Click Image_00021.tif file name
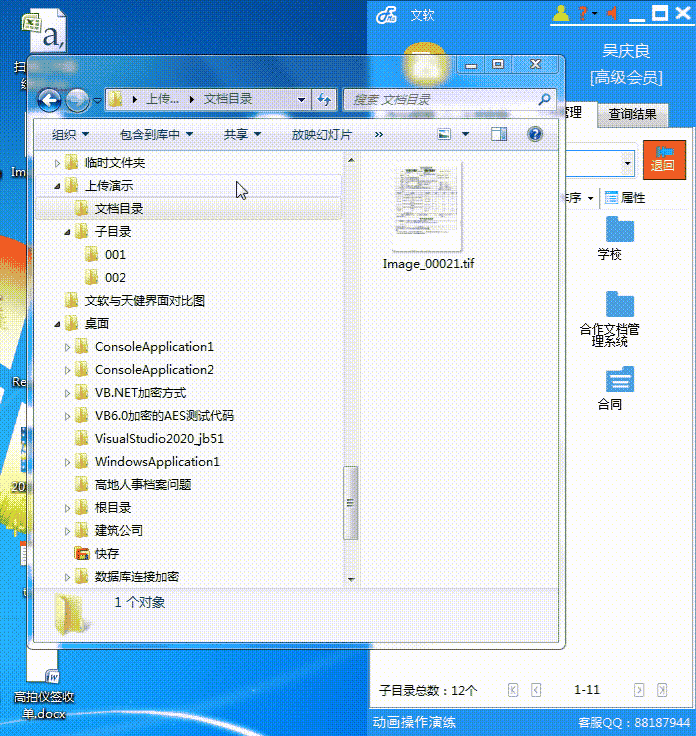 [x=428, y=263]
